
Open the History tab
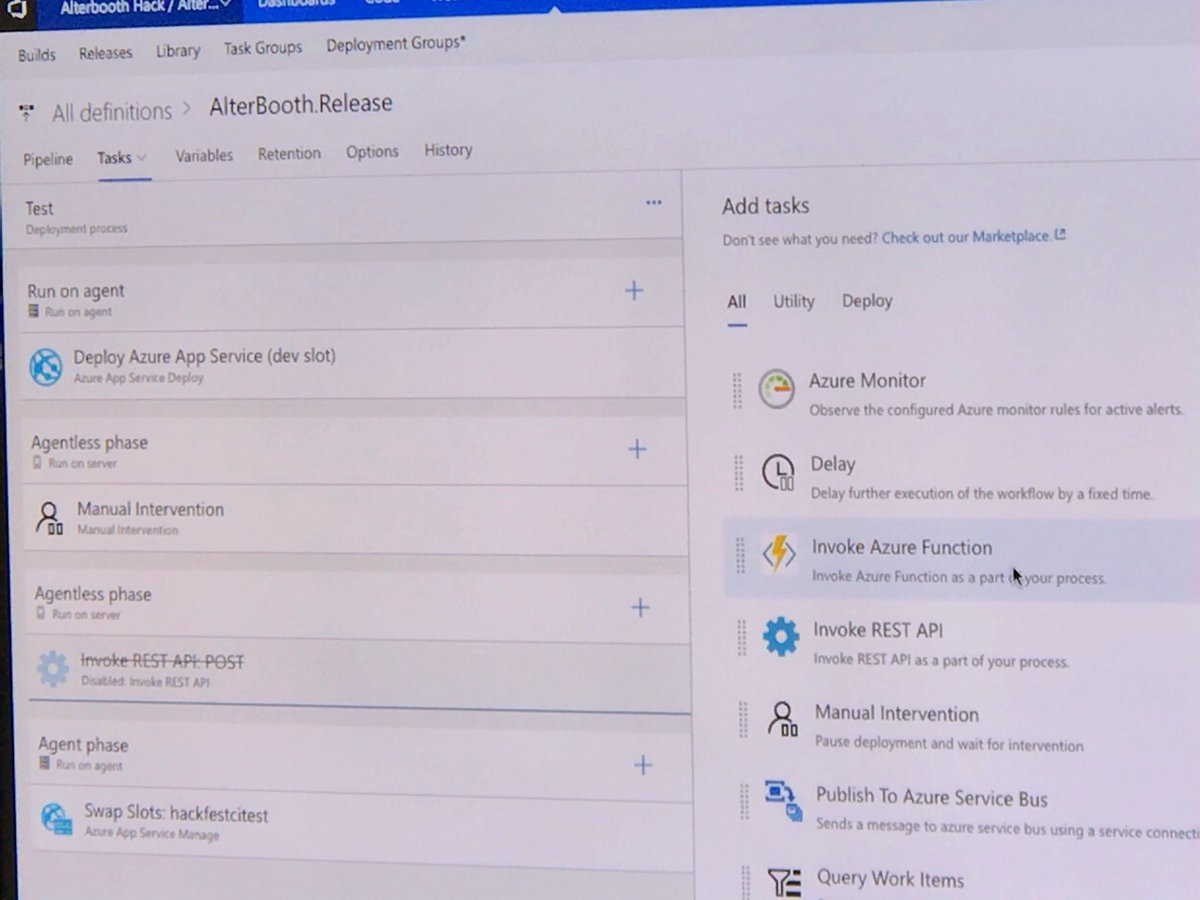coord(448,150)
